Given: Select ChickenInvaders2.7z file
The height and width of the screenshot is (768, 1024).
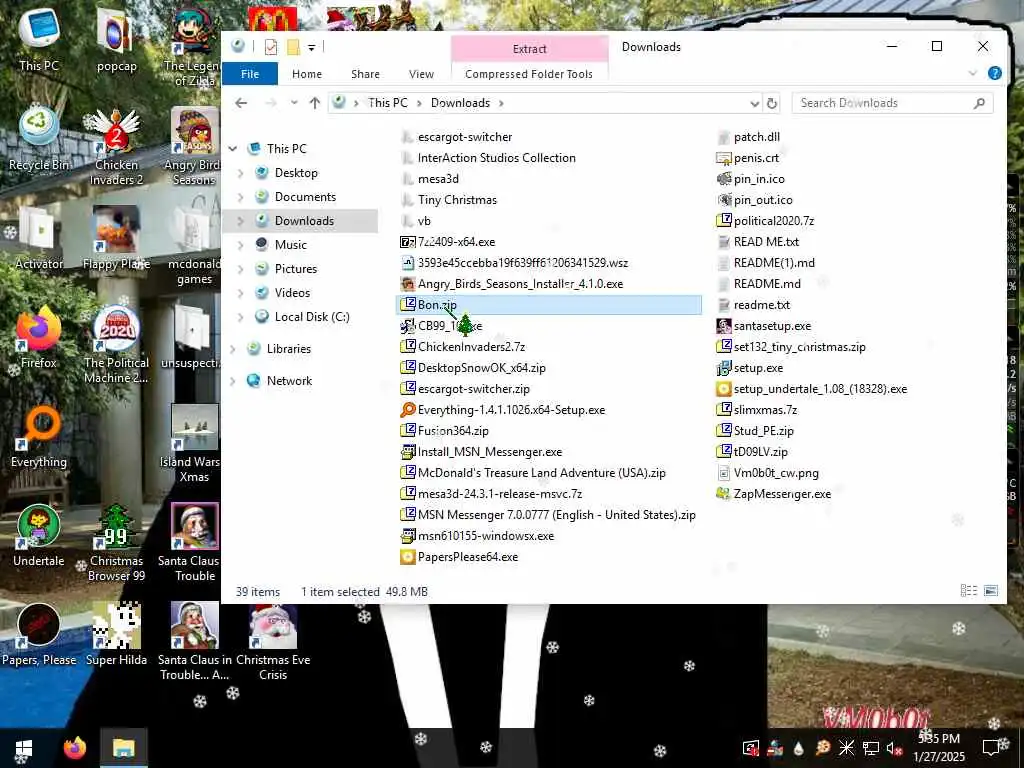Looking at the screenshot, I should click(463, 347).
